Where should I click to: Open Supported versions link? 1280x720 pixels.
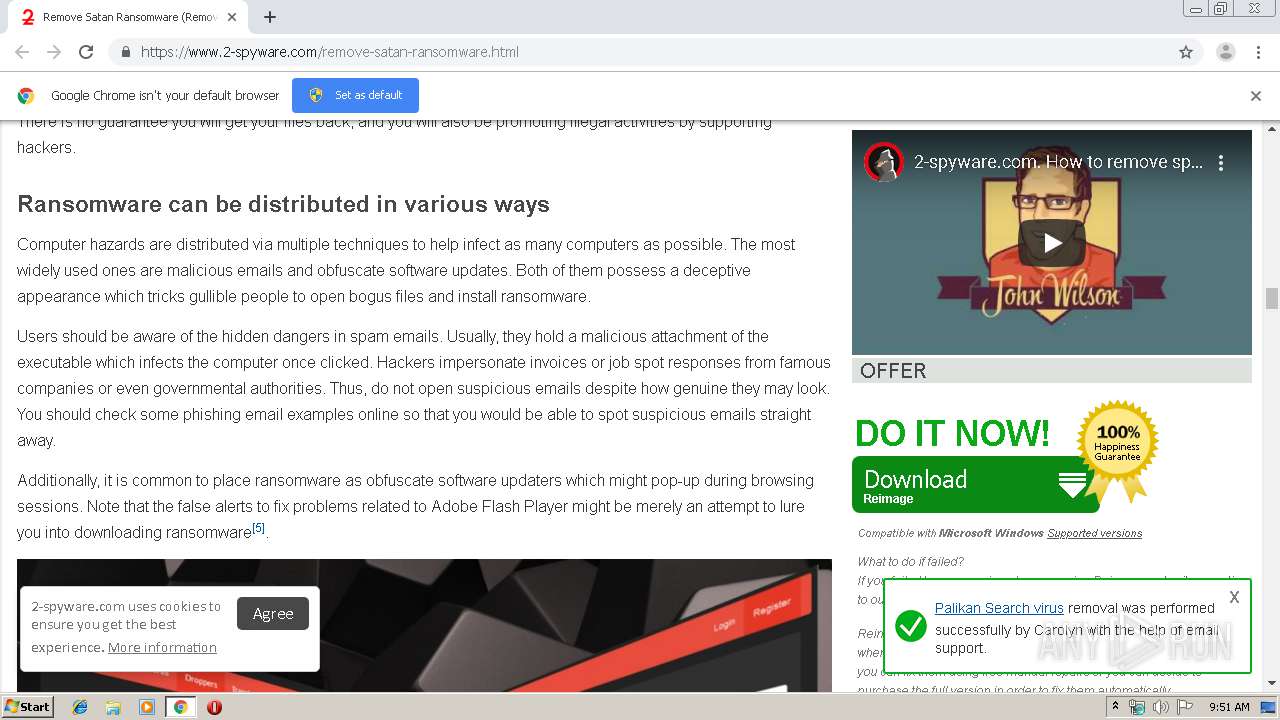tap(1094, 533)
